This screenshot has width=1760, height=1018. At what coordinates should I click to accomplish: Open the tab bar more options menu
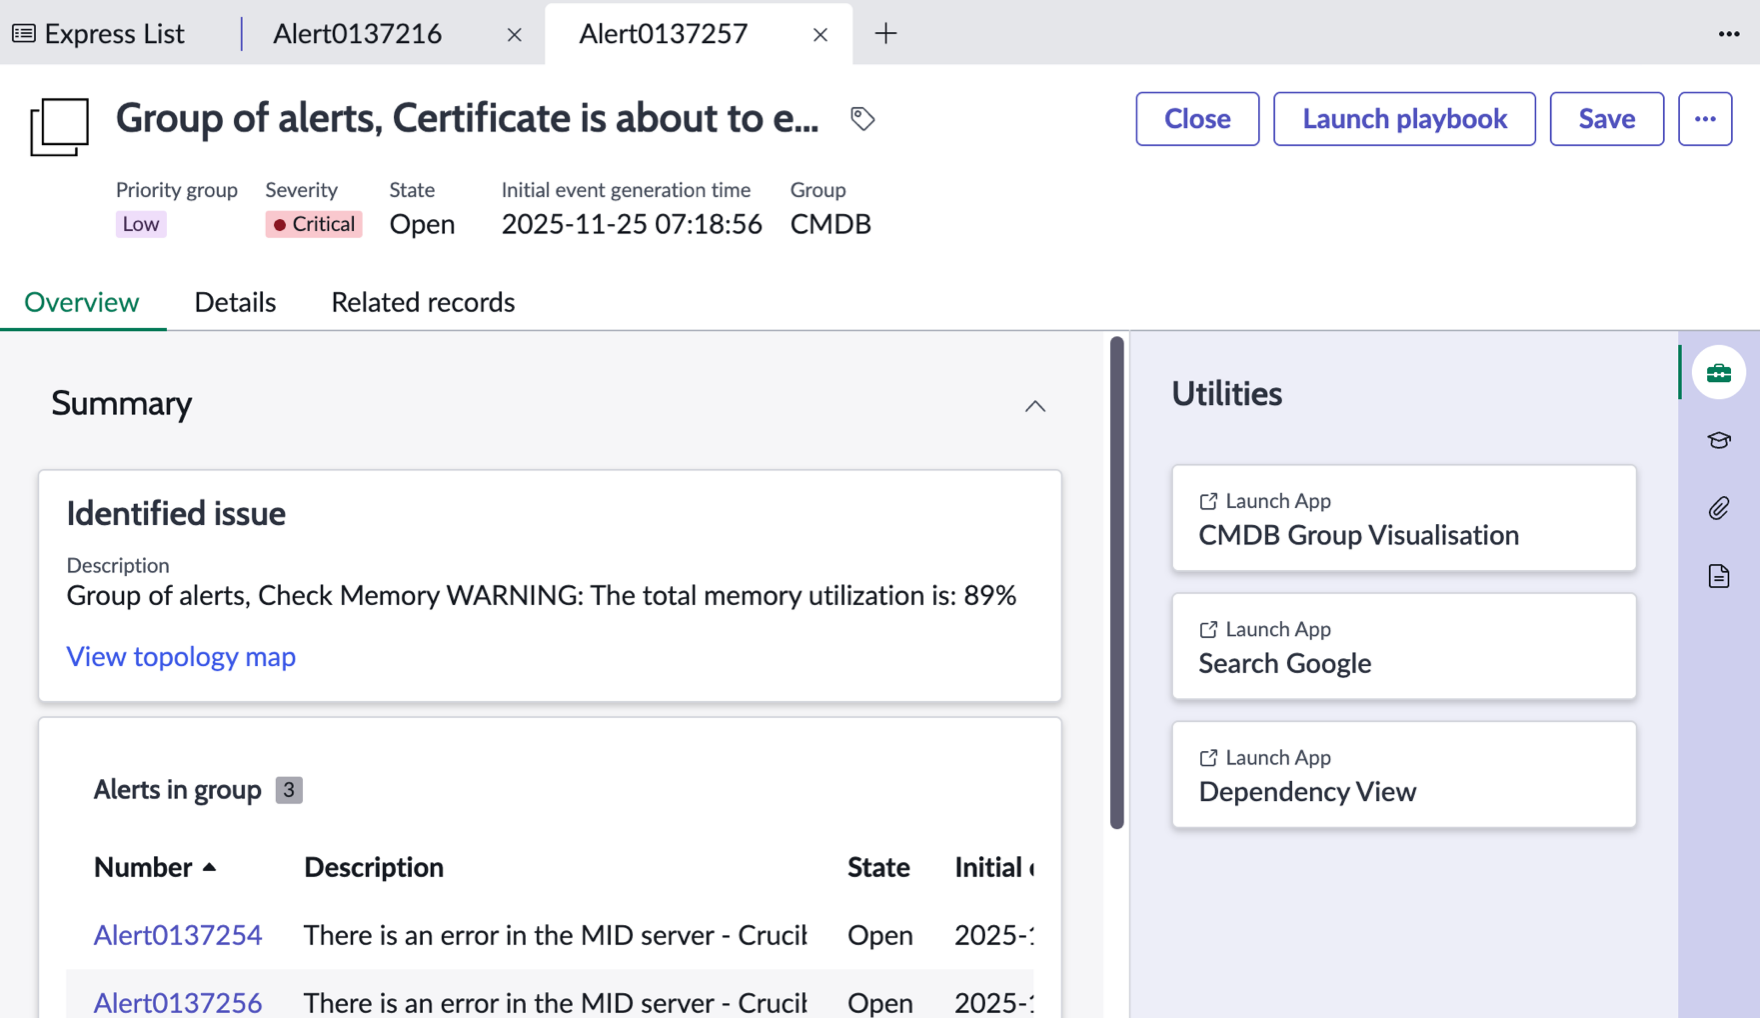1729,34
